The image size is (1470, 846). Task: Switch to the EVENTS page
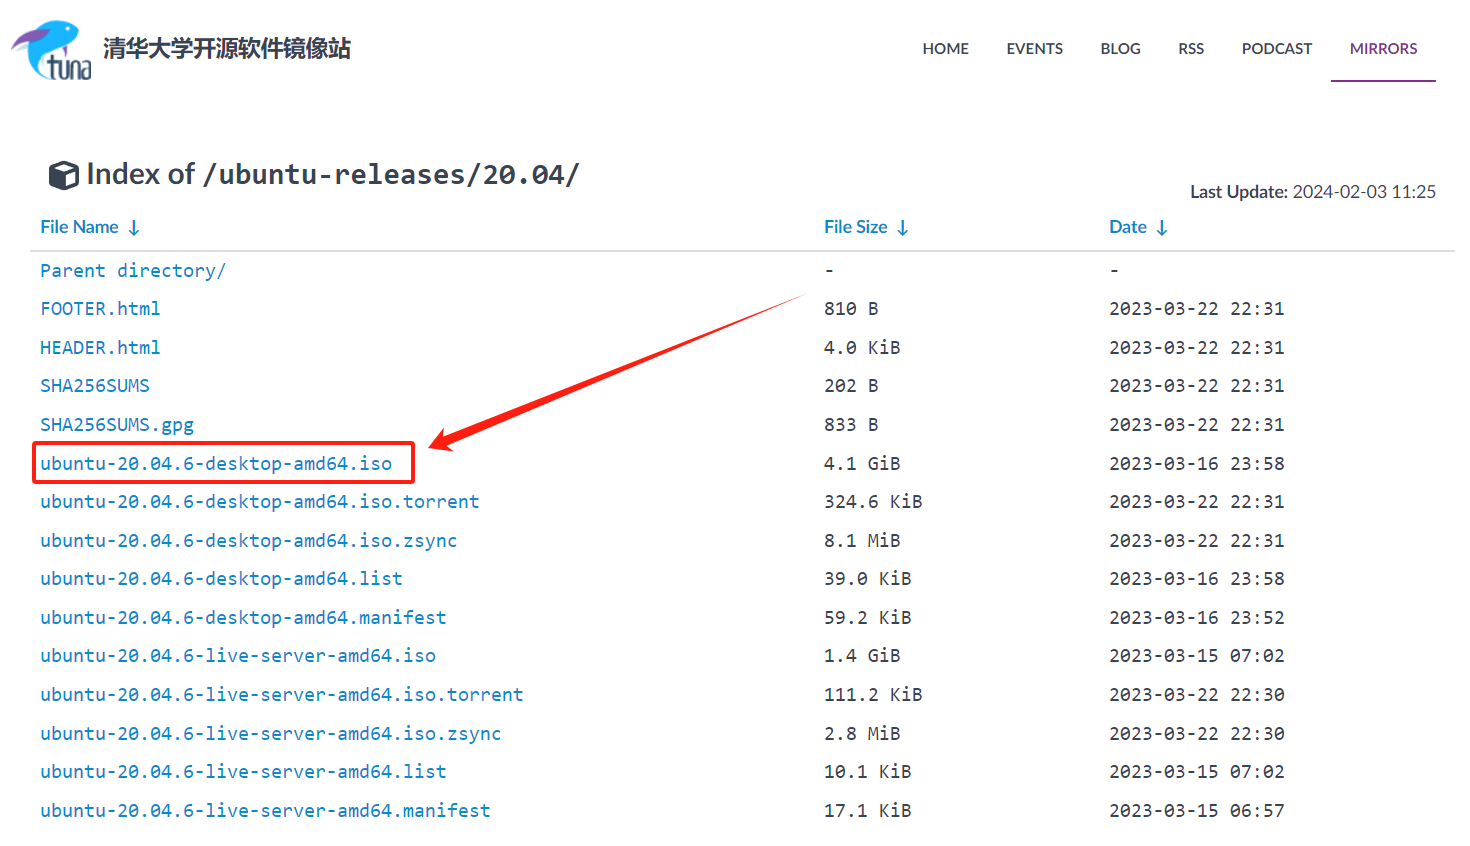[x=1034, y=48]
